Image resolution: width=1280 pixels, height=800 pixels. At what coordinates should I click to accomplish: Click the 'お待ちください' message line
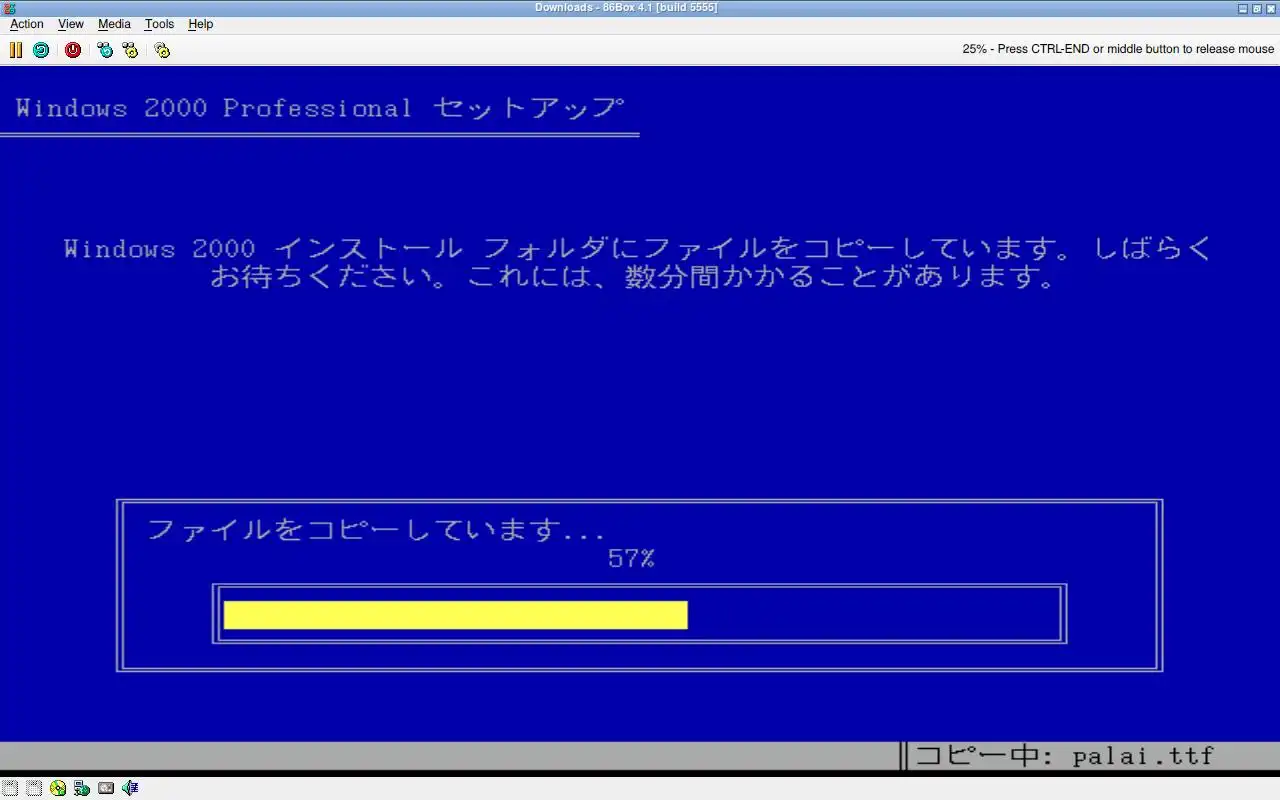coord(632,277)
